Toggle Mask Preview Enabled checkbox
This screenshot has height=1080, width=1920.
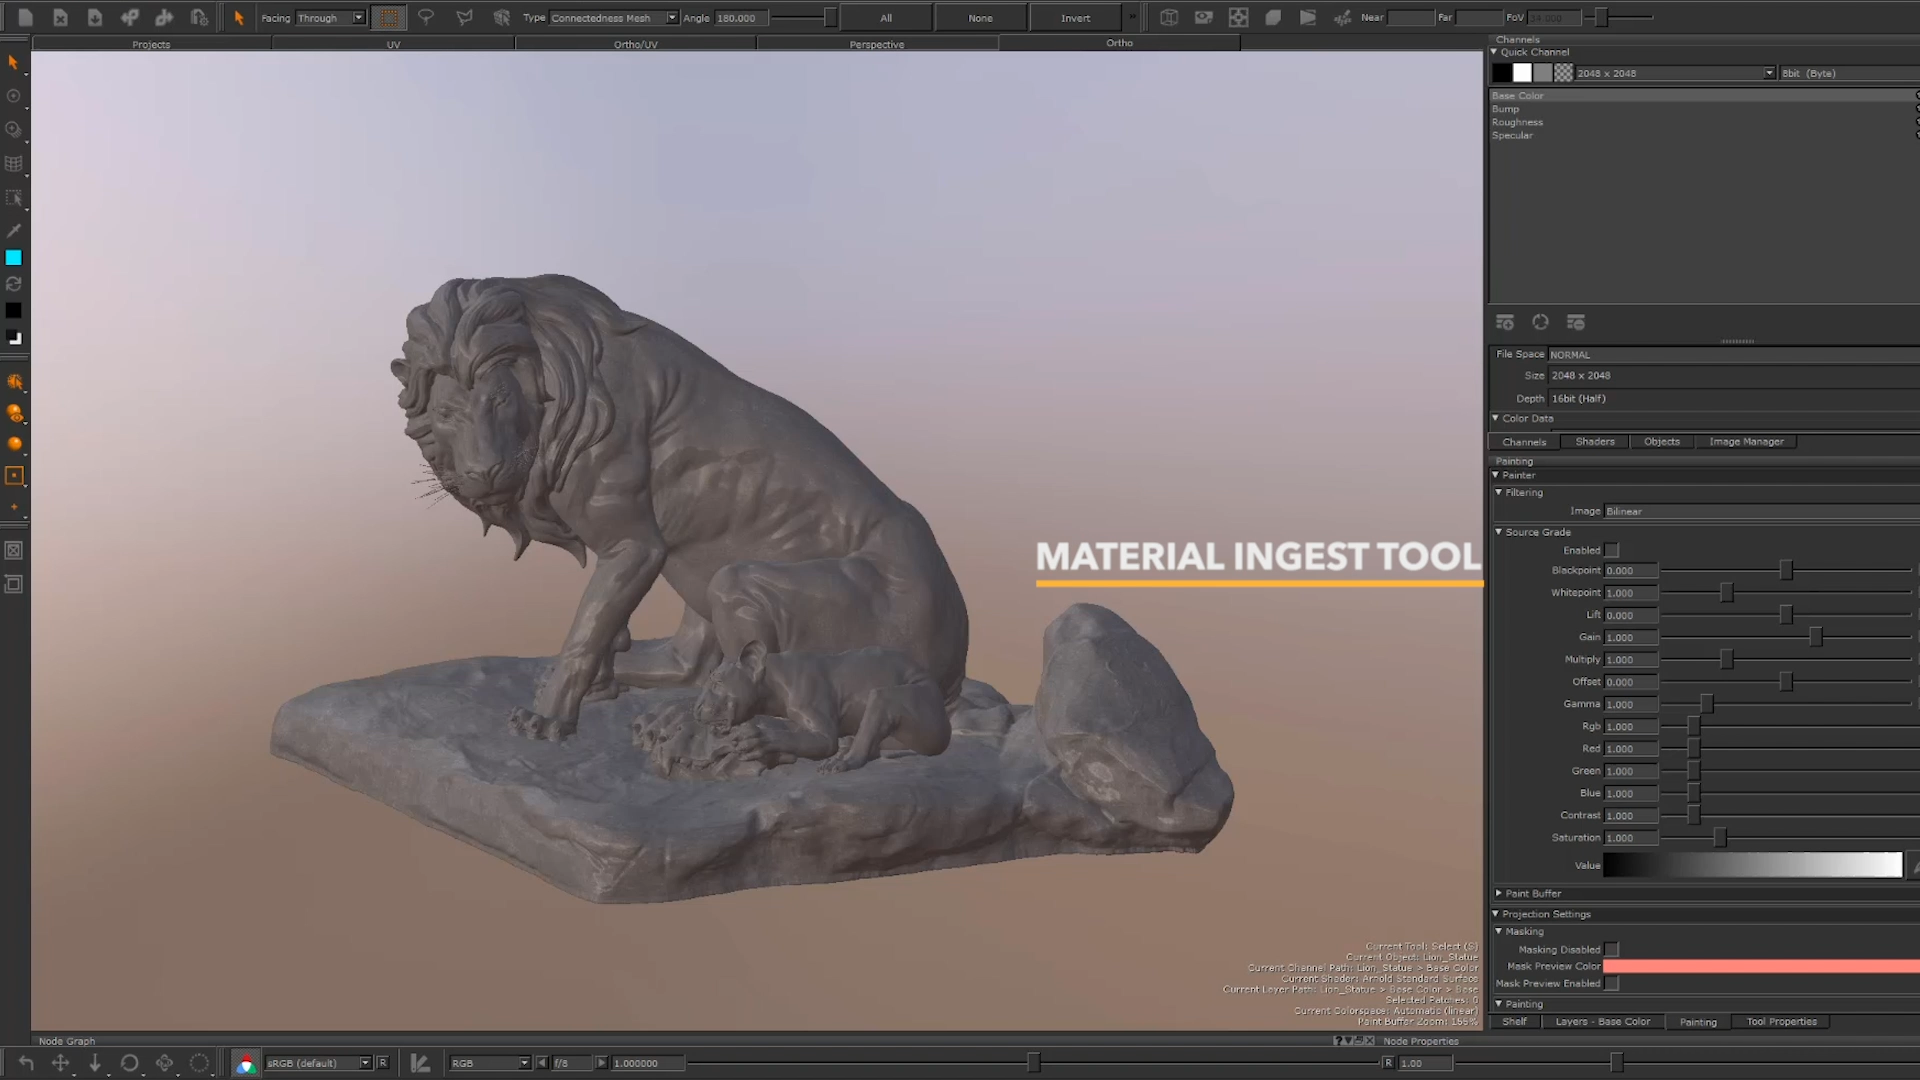click(x=1611, y=983)
